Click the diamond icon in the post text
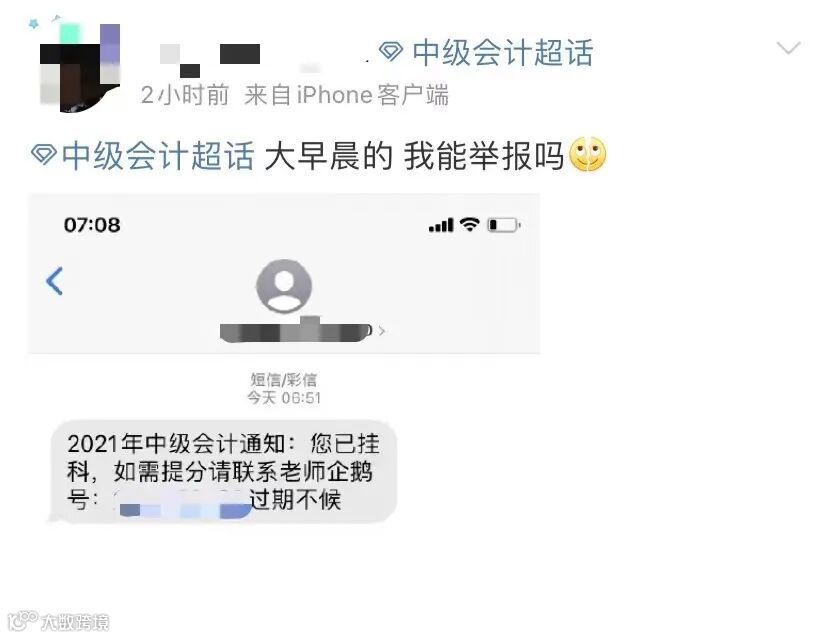The height and width of the screenshot is (638, 828). pyautogui.click(x=44, y=154)
